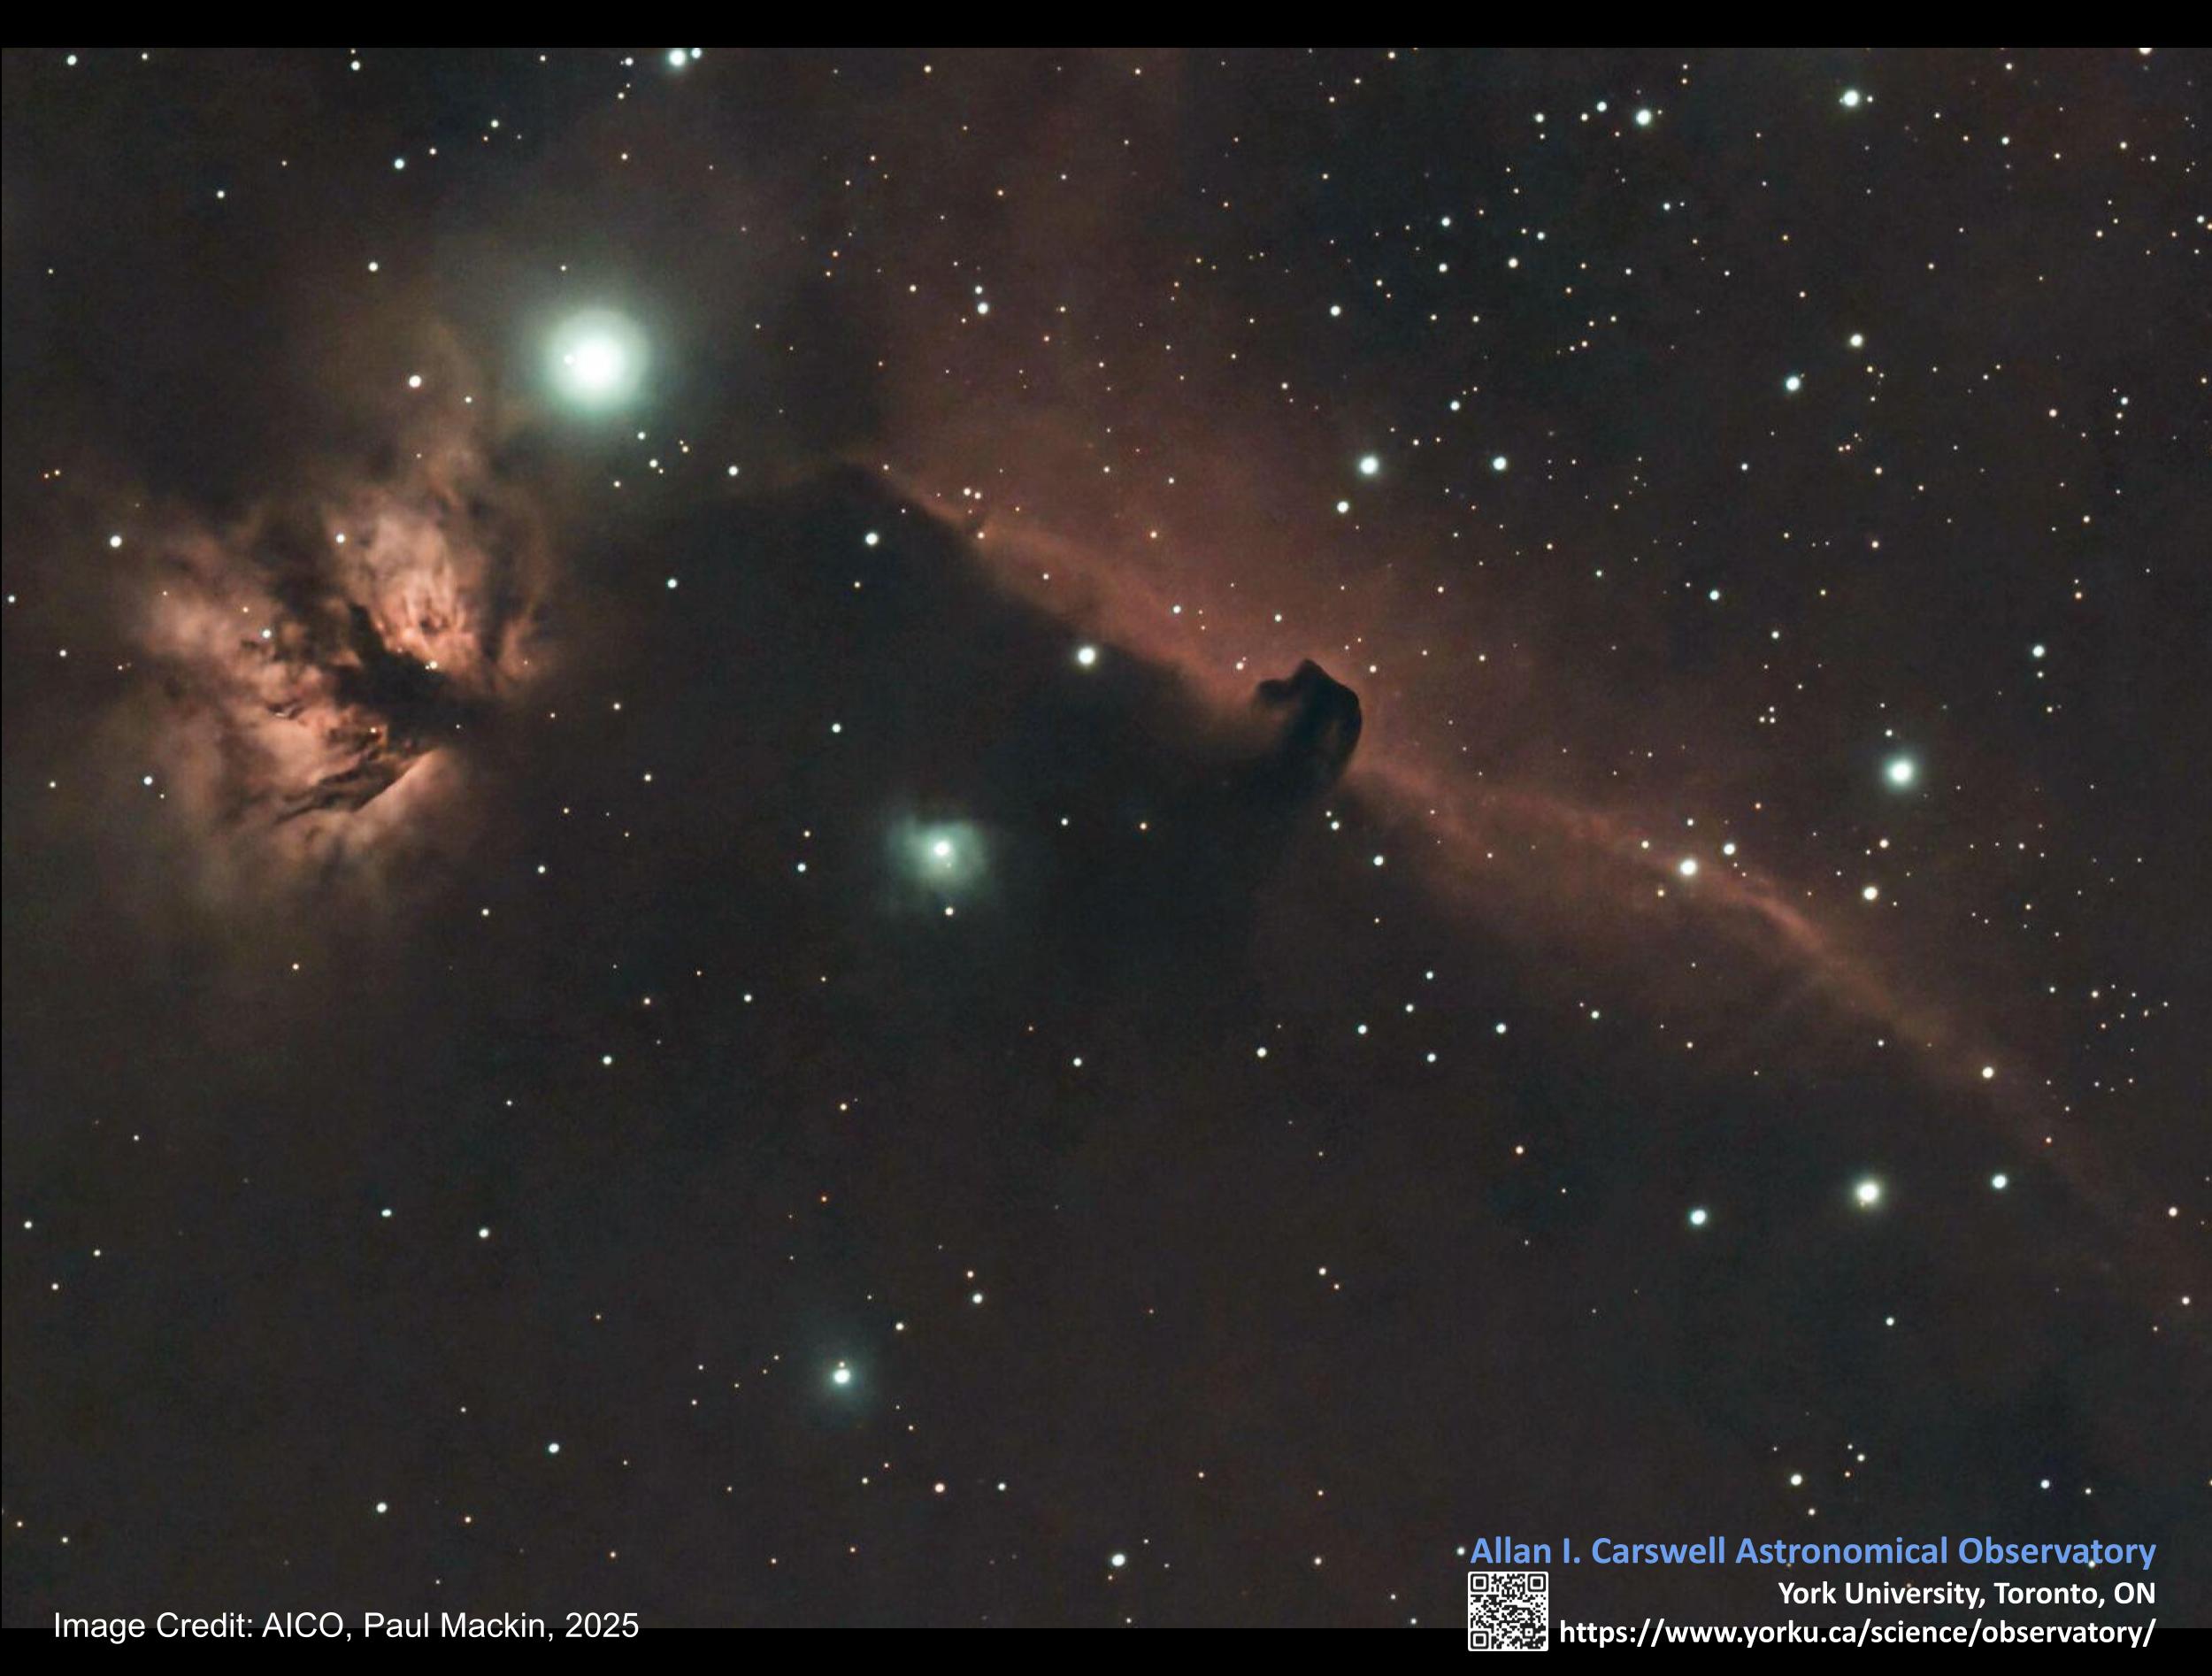Screen dimensions: 2212x1676
Task: Click the bright star on the far right middle
Action: pyautogui.click(x=1899, y=771)
